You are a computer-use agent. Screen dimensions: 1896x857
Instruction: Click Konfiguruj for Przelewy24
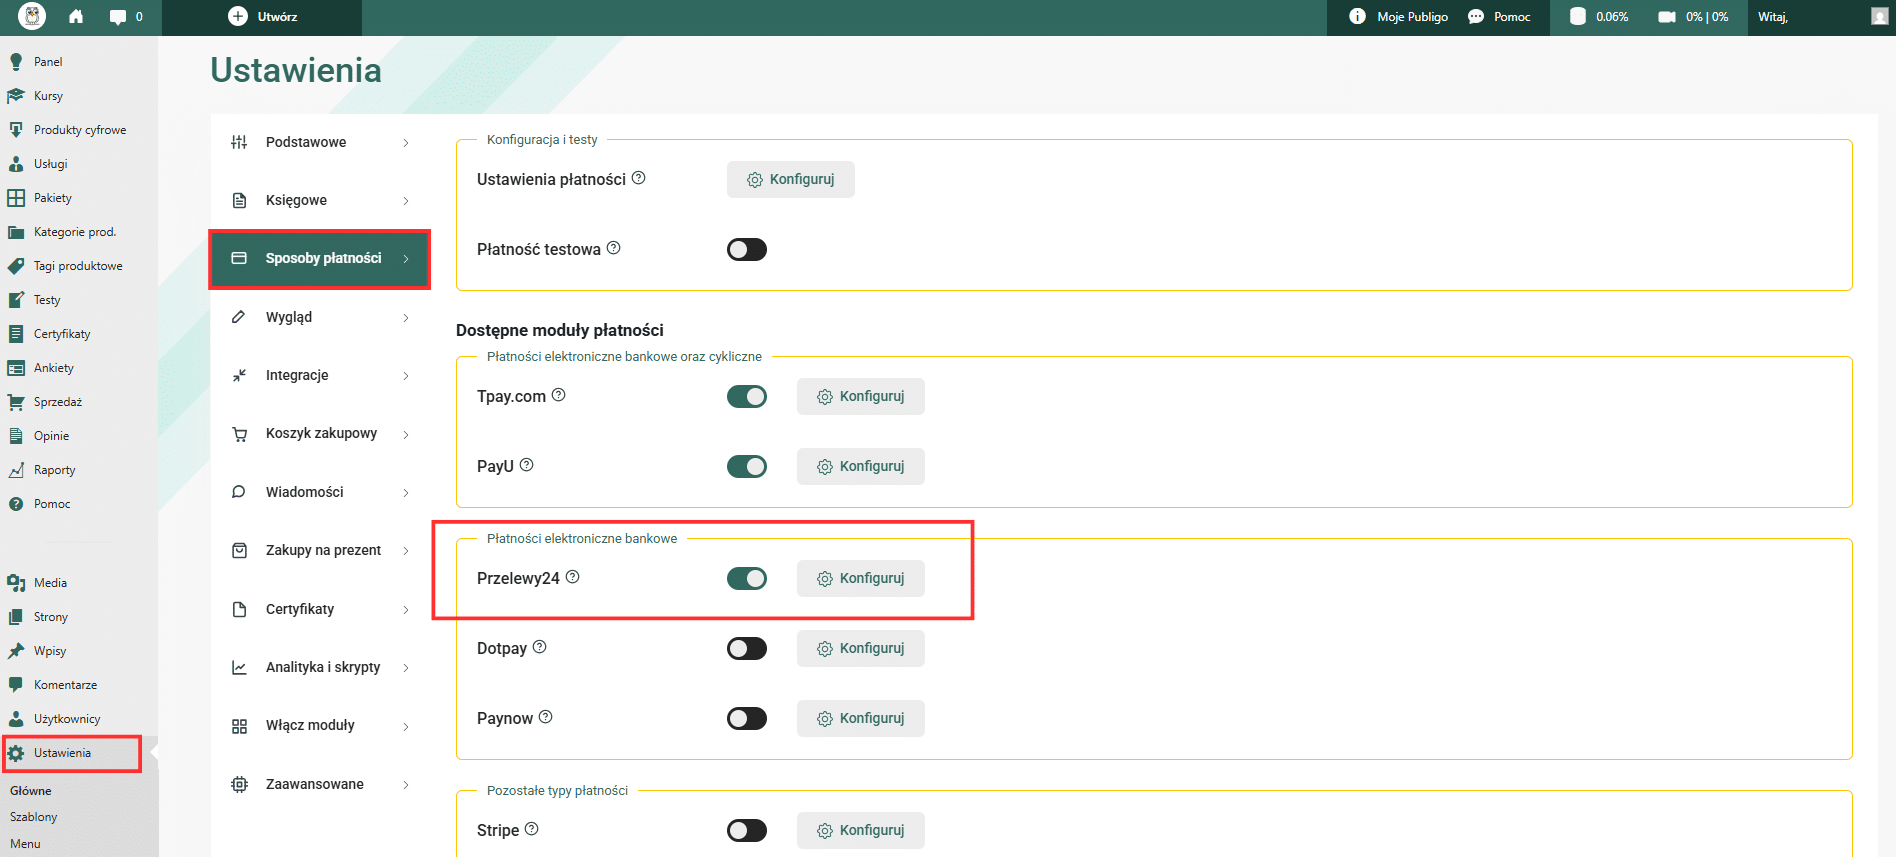click(861, 578)
